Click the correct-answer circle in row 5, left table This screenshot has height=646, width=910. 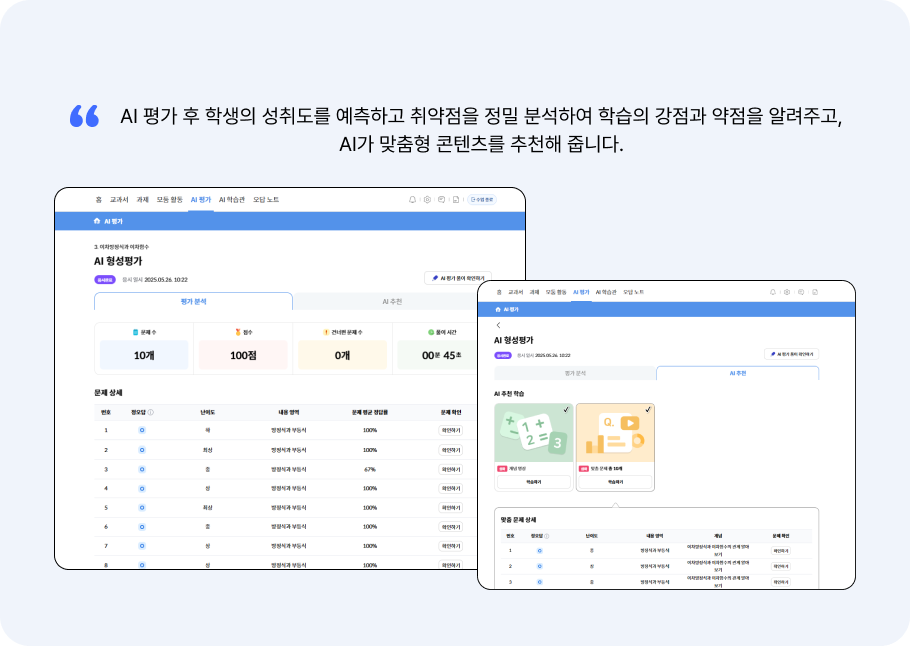(142, 508)
